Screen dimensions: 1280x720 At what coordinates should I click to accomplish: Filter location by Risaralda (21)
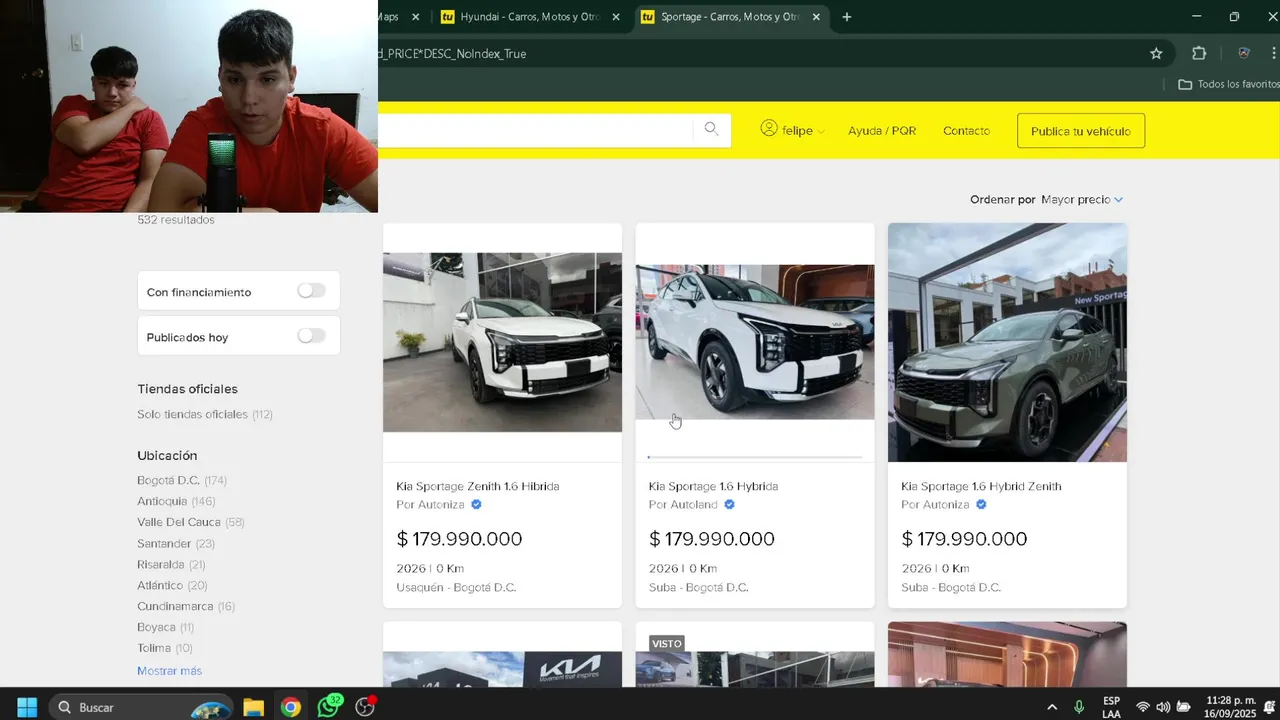(171, 564)
